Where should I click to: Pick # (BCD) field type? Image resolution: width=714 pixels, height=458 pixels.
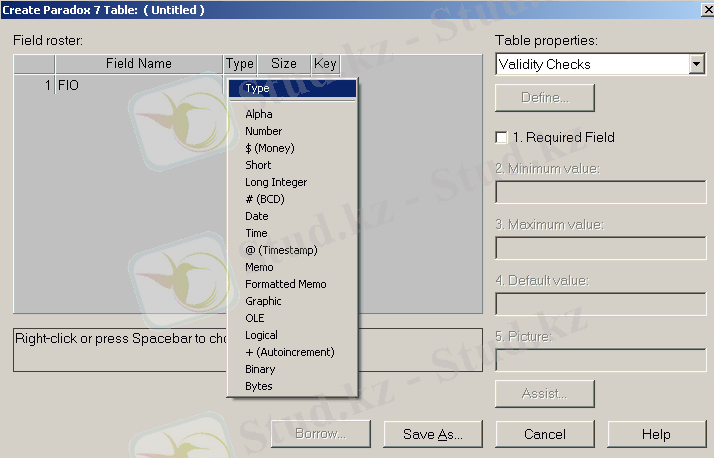292,199
